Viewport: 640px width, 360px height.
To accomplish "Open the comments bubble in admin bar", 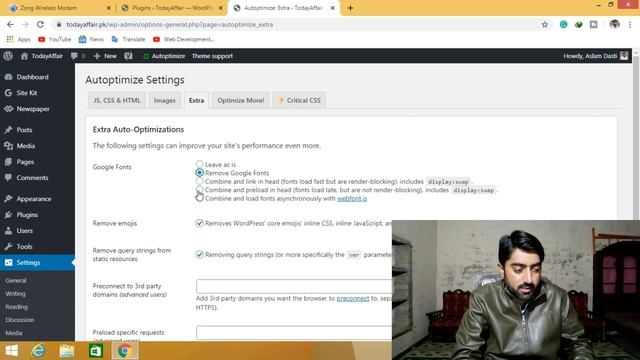I will pyautogui.click(x=78, y=56).
